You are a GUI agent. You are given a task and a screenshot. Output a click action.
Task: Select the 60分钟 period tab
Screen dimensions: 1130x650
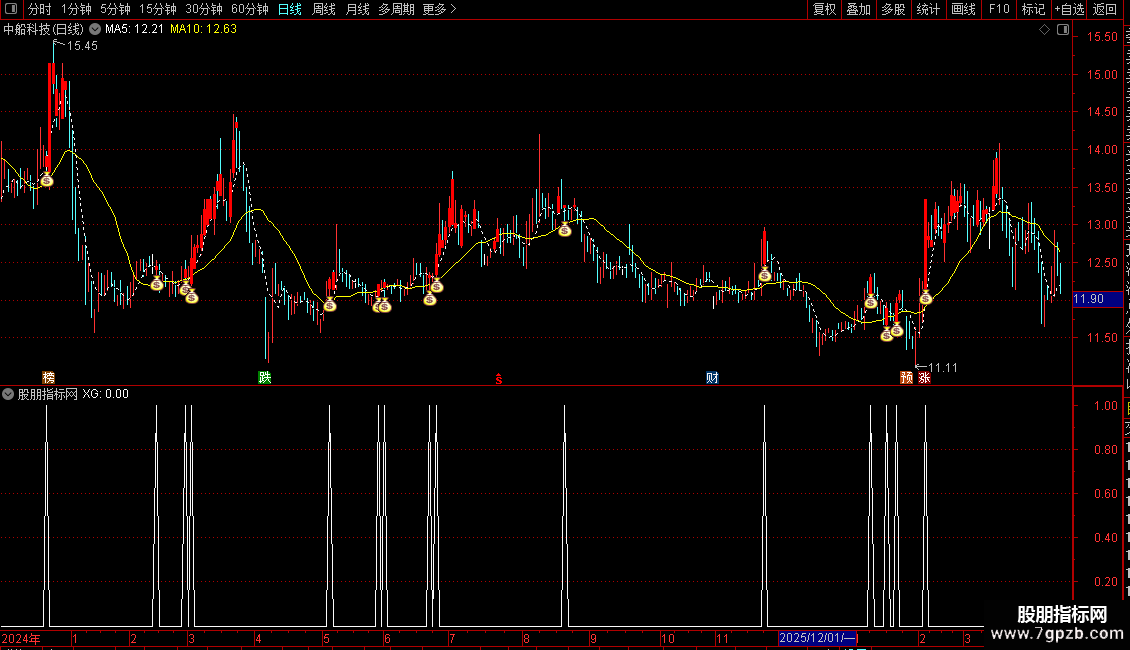pyautogui.click(x=250, y=9)
